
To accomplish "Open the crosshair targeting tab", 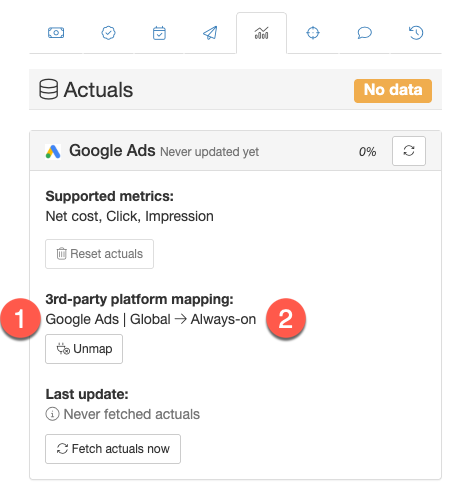I will tap(313, 33).
